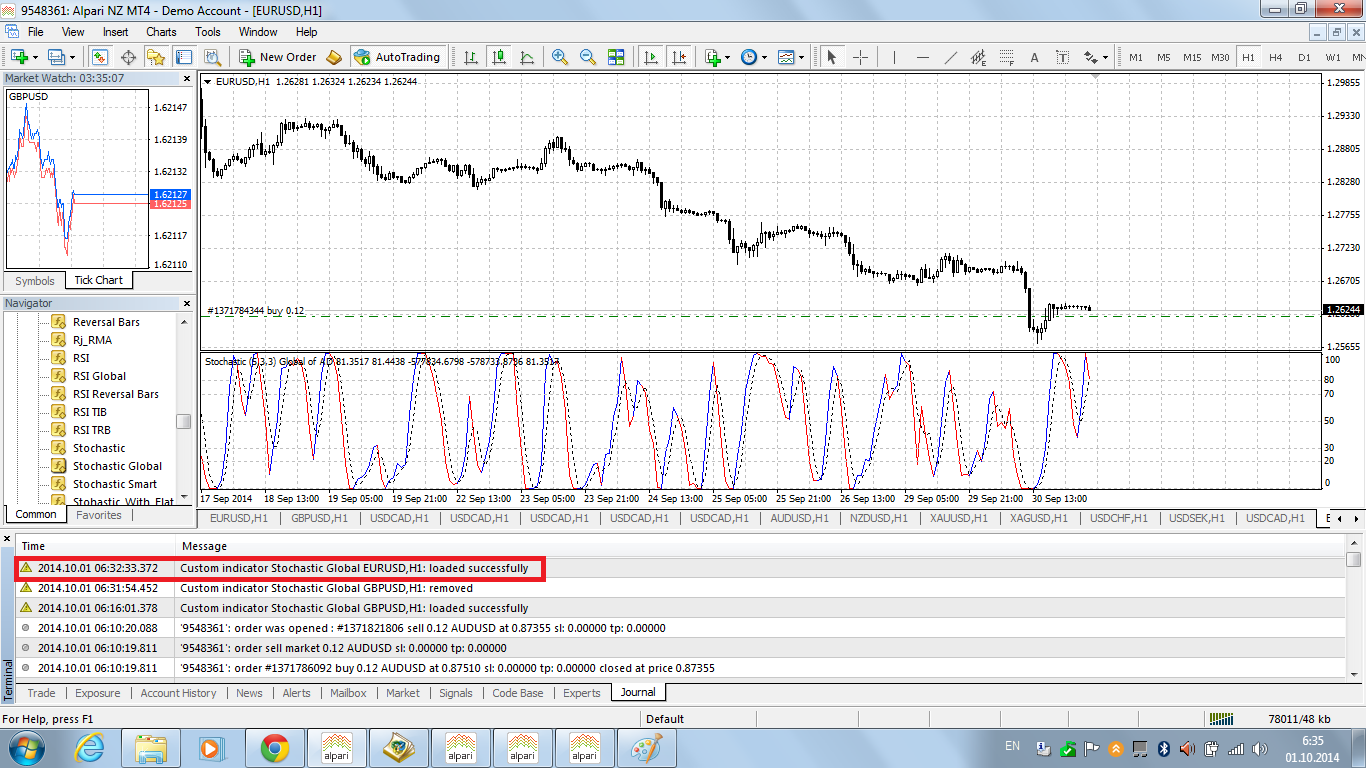Switch to the Experts tab in Terminal

(581, 693)
